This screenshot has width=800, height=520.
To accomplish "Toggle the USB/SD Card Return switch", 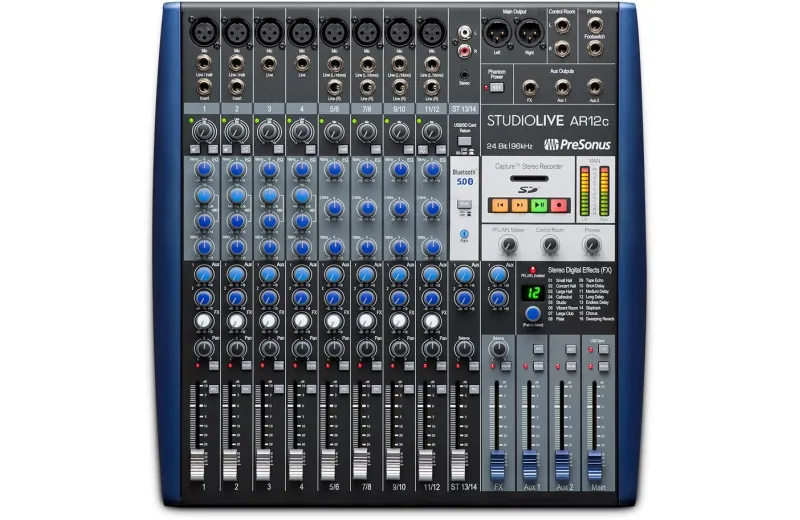I will (464, 141).
